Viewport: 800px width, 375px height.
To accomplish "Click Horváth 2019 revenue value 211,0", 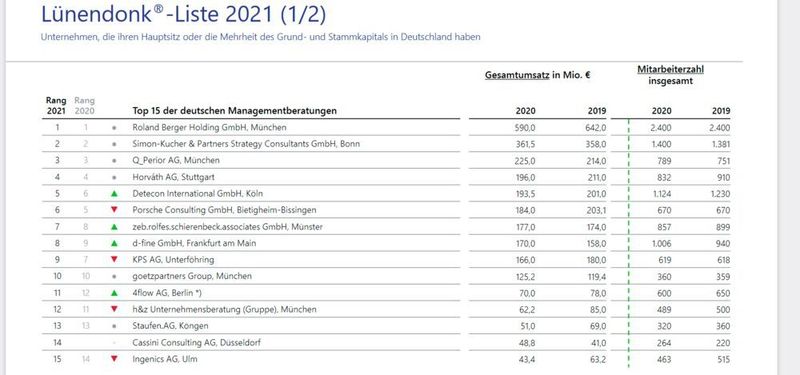I will [x=596, y=177].
